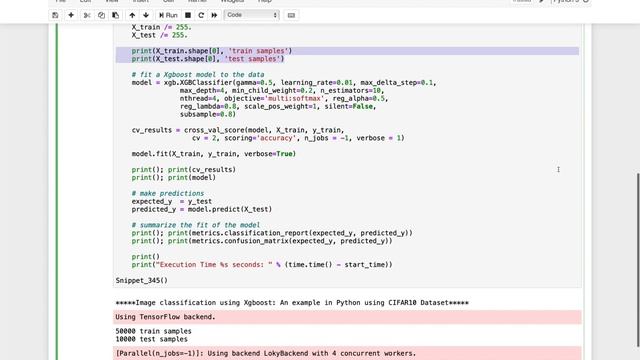This screenshot has width=640, height=360.
Task: Click "cv_results = cross_val_score" line
Action: coord(238,130)
